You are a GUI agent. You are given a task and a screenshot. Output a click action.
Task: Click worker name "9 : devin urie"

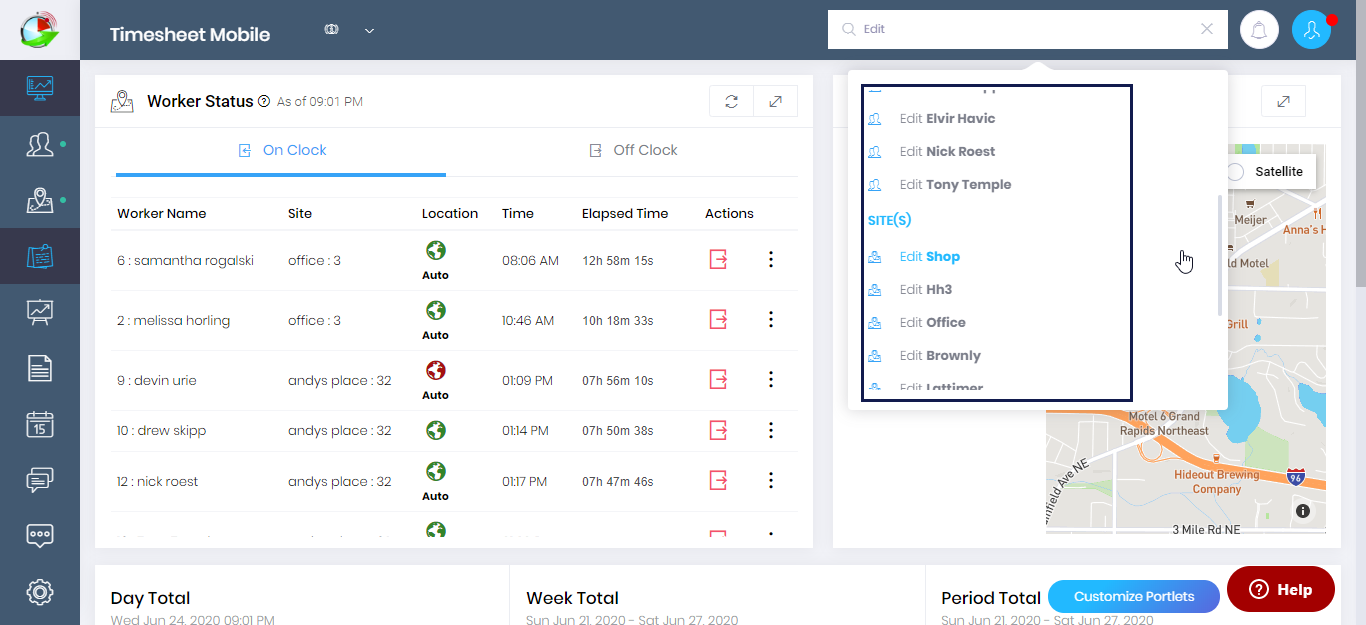(x=157, y=380)
